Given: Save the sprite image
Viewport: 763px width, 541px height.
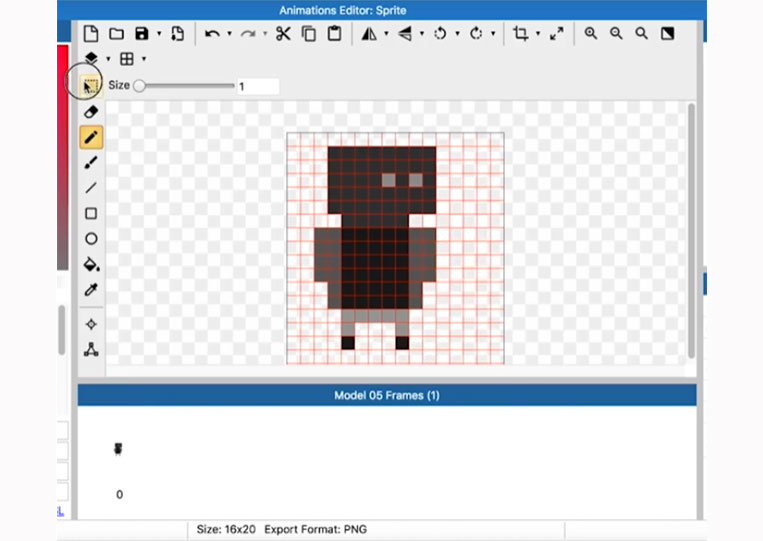Looking at the screenshot, I should 142,34.
